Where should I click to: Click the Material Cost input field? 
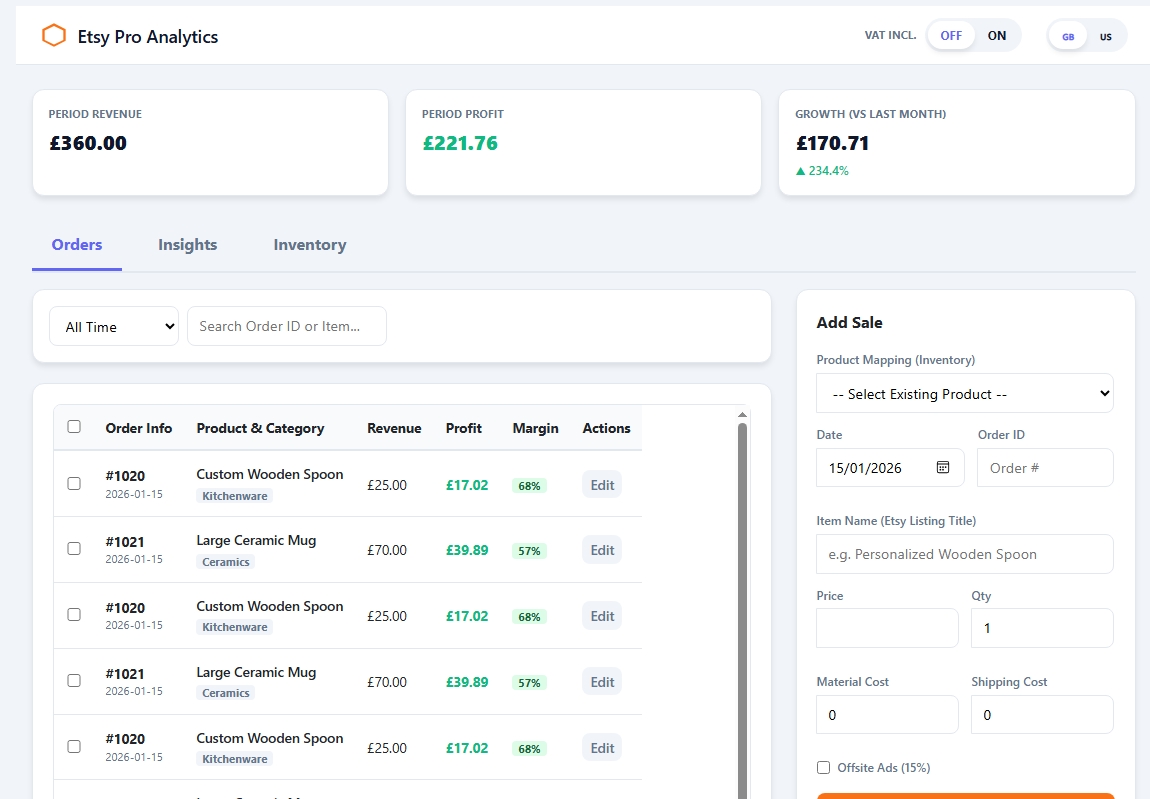coord(887,715)
